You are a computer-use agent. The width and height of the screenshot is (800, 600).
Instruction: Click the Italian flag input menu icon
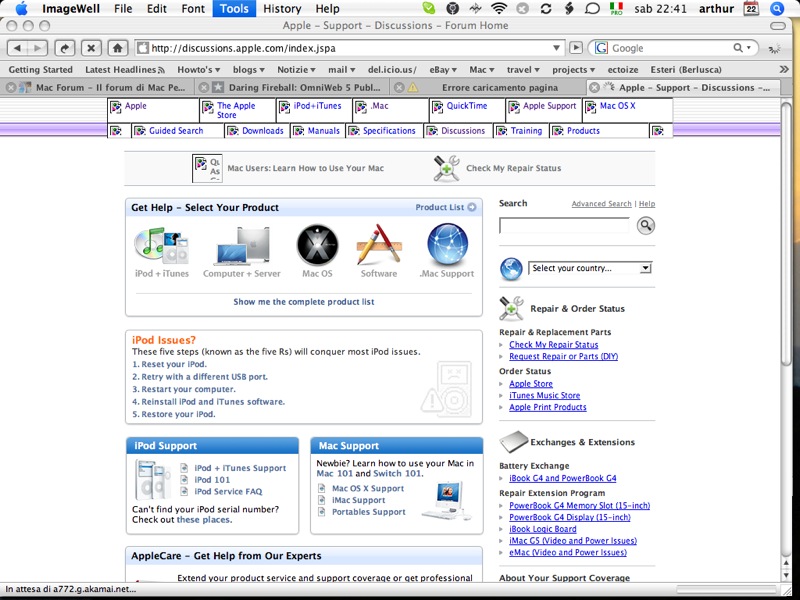coord(616,9)
